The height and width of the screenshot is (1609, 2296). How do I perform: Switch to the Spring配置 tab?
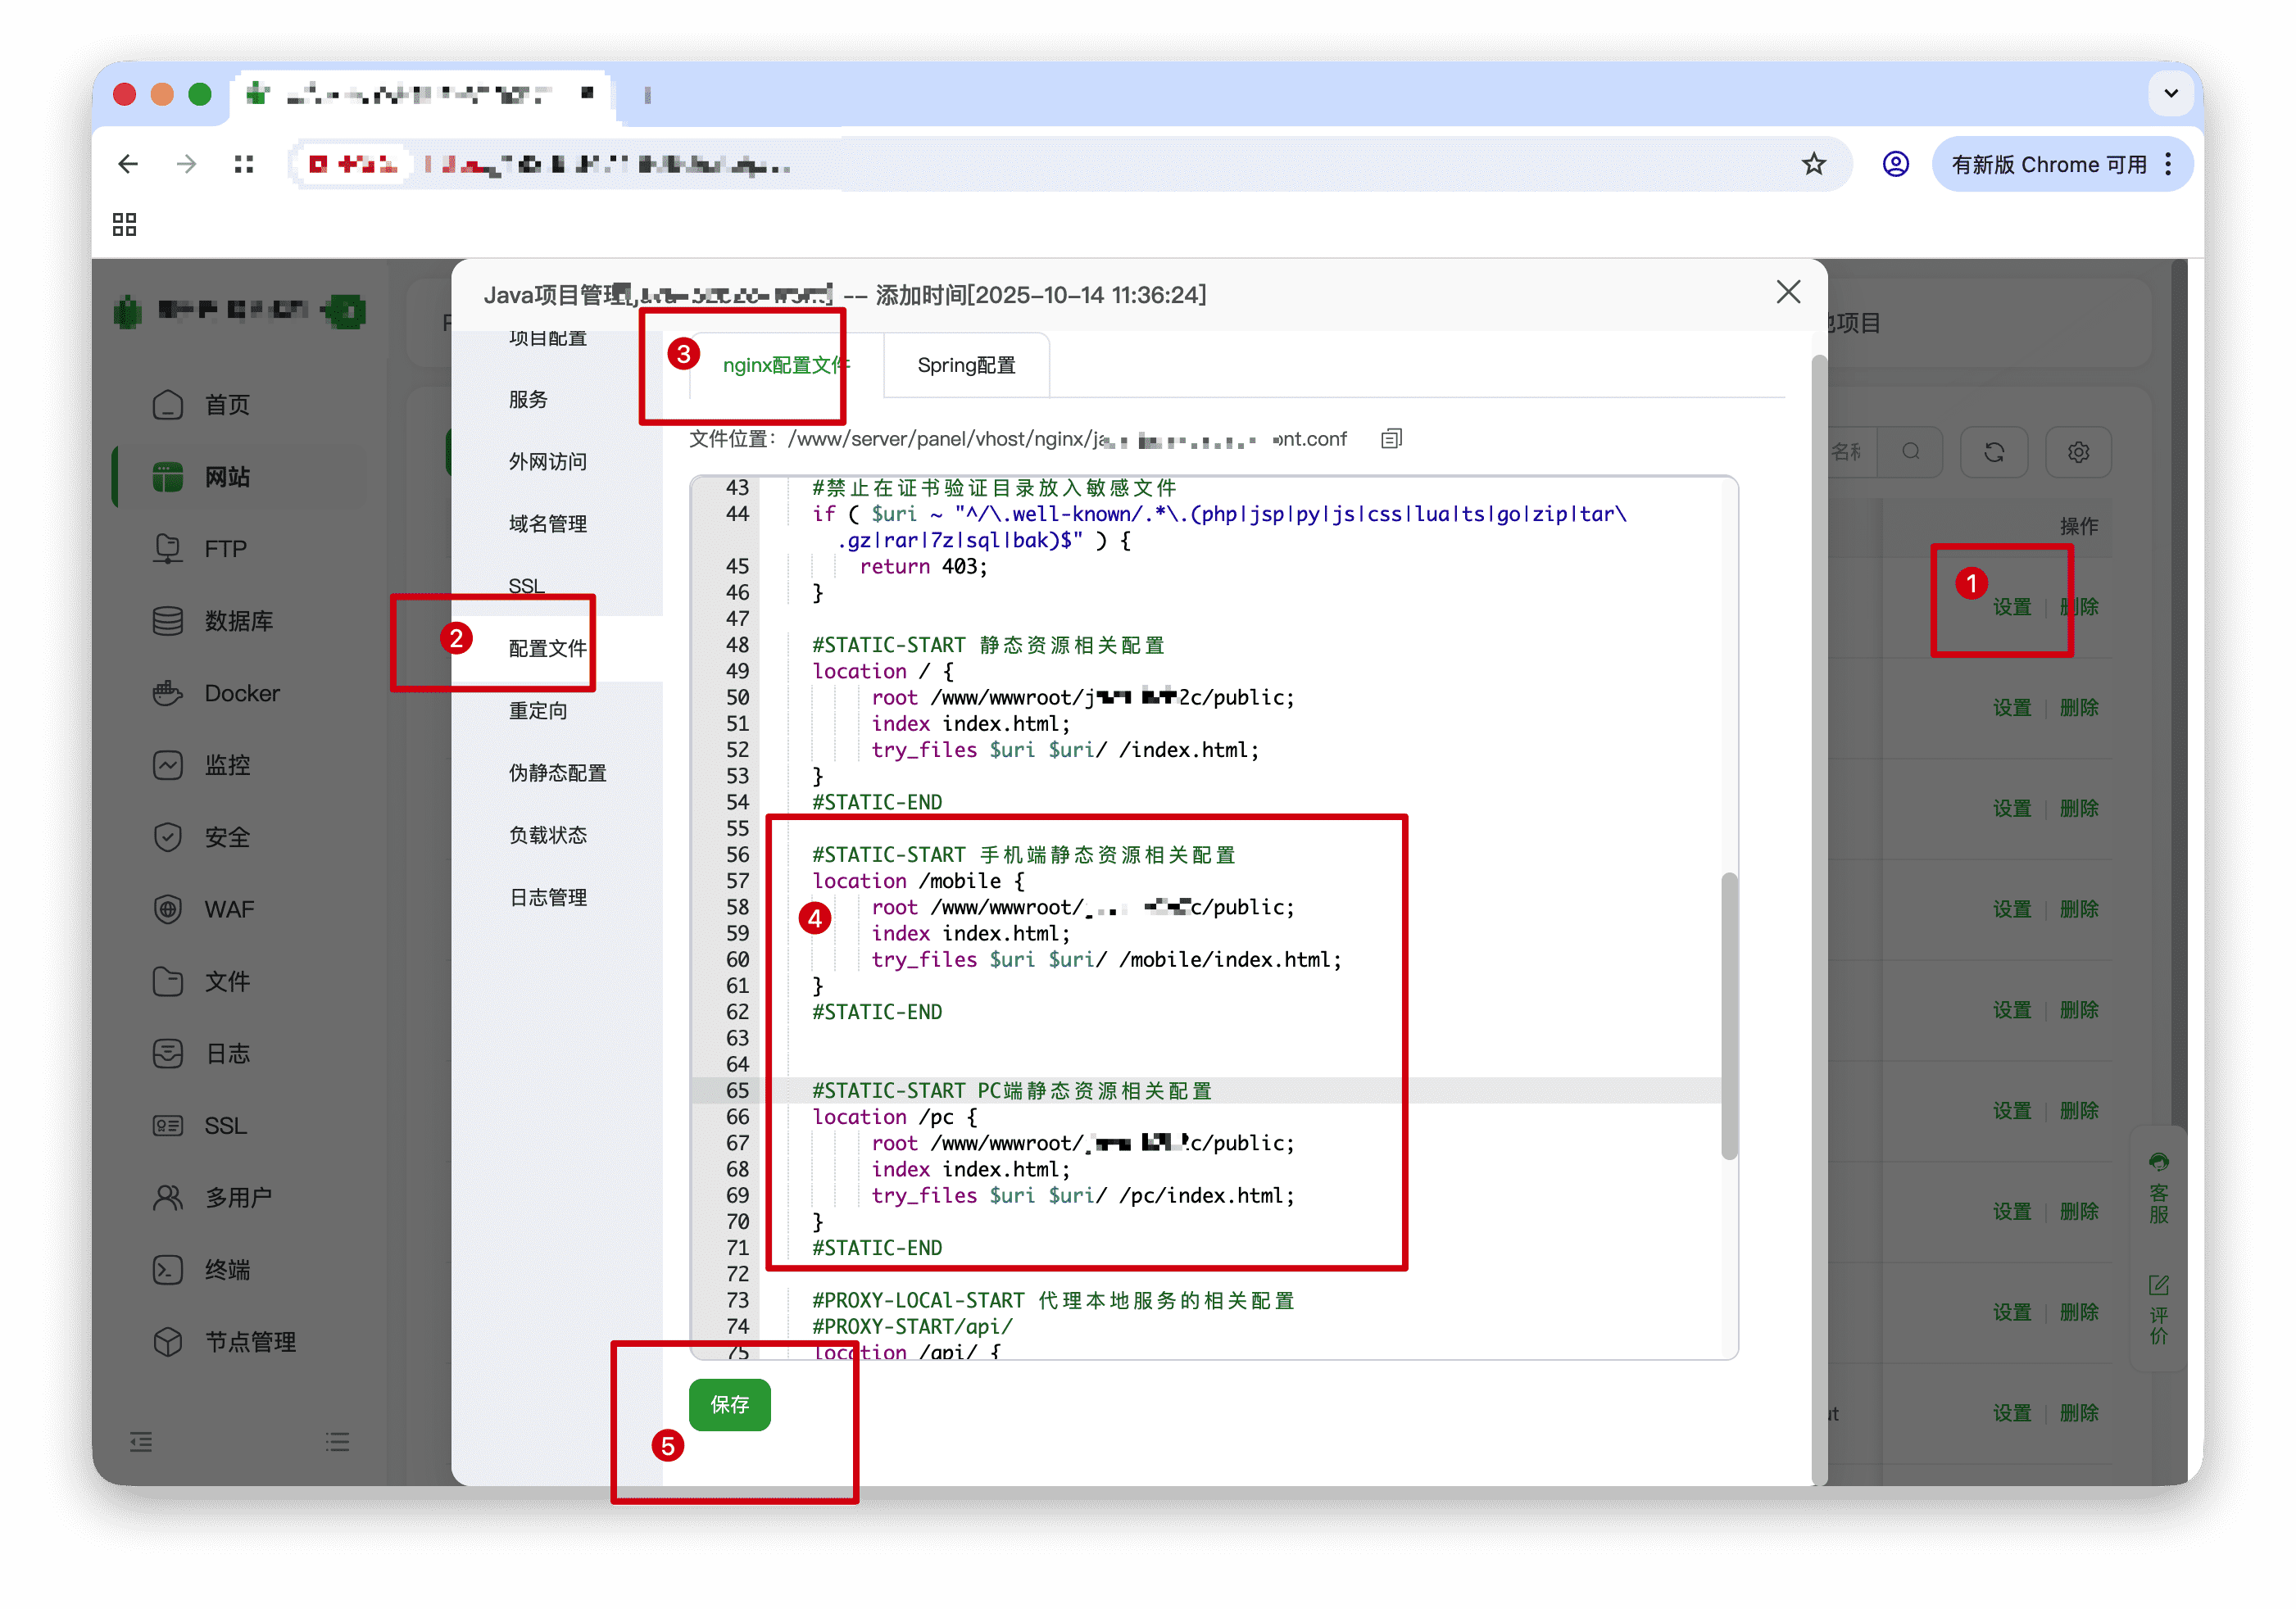[965, 366]
